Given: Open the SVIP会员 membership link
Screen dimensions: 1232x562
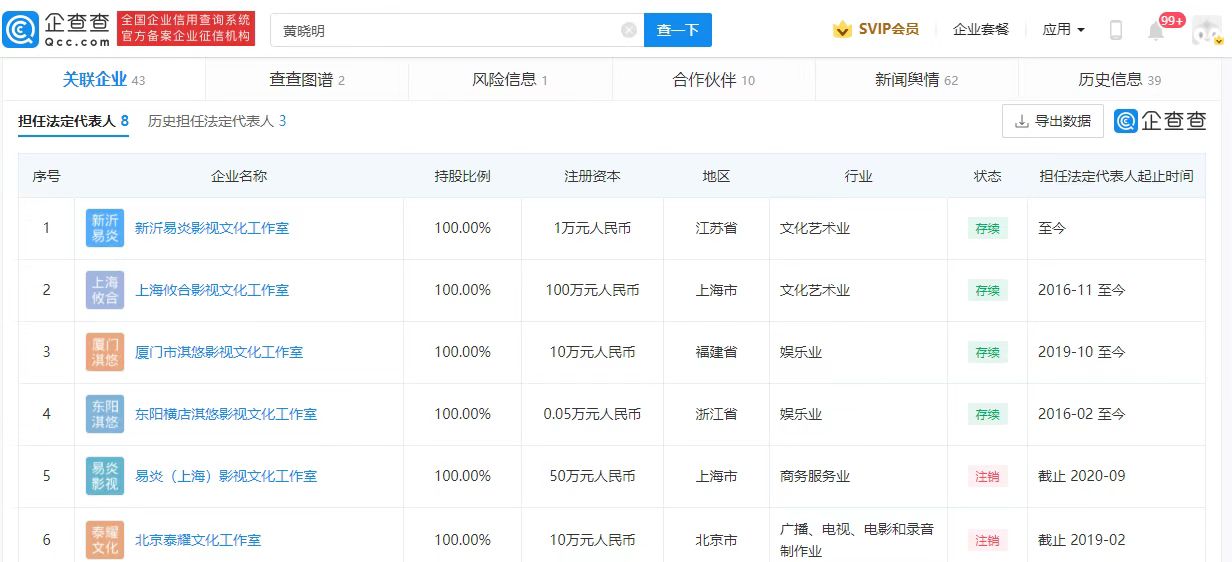Looking at the screenshot, I should pos(875,30).
